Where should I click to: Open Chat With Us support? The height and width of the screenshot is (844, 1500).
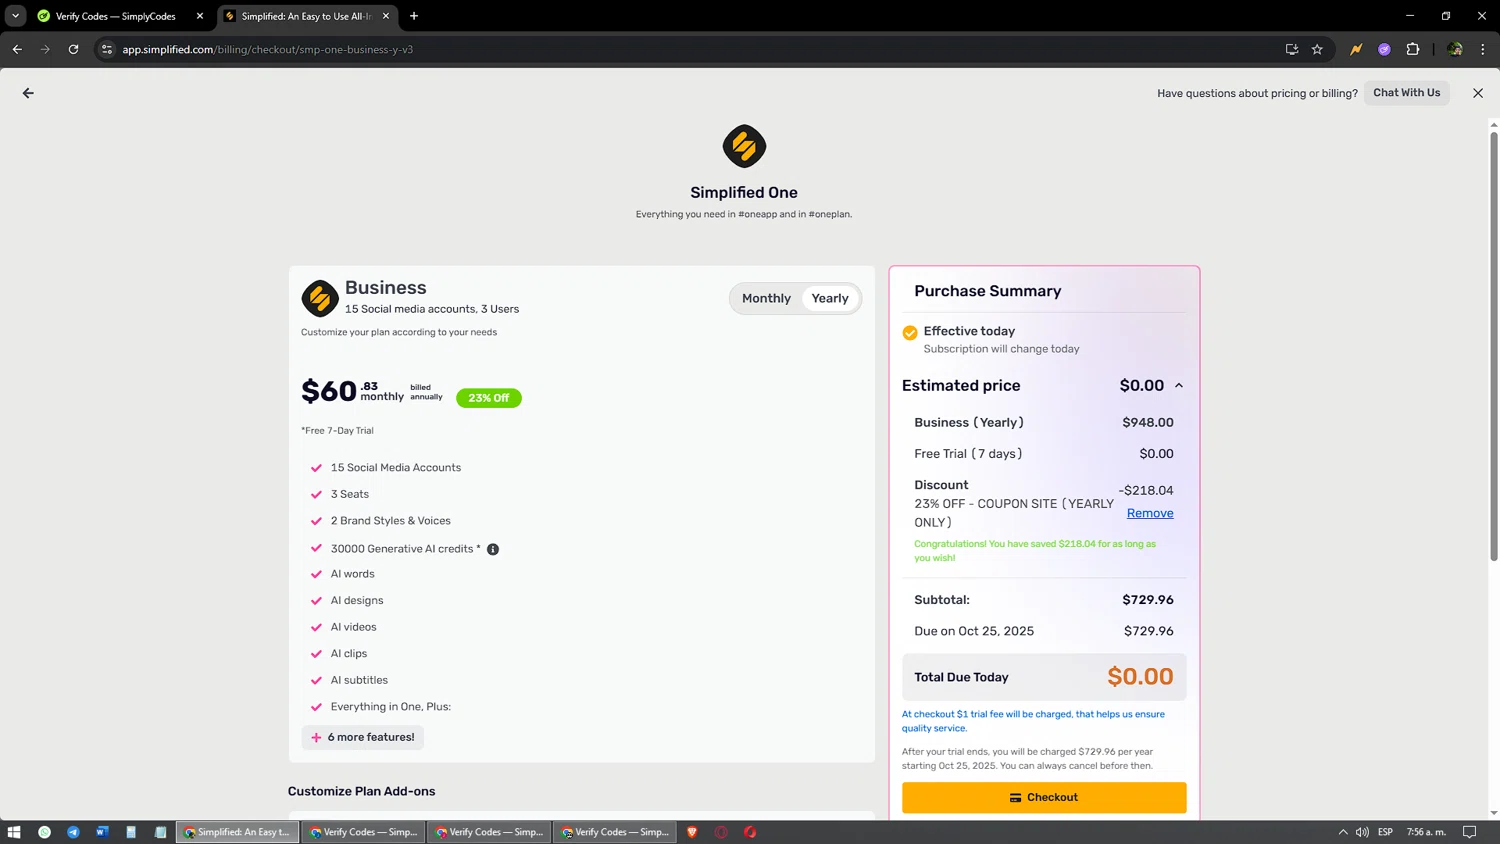1406,93
